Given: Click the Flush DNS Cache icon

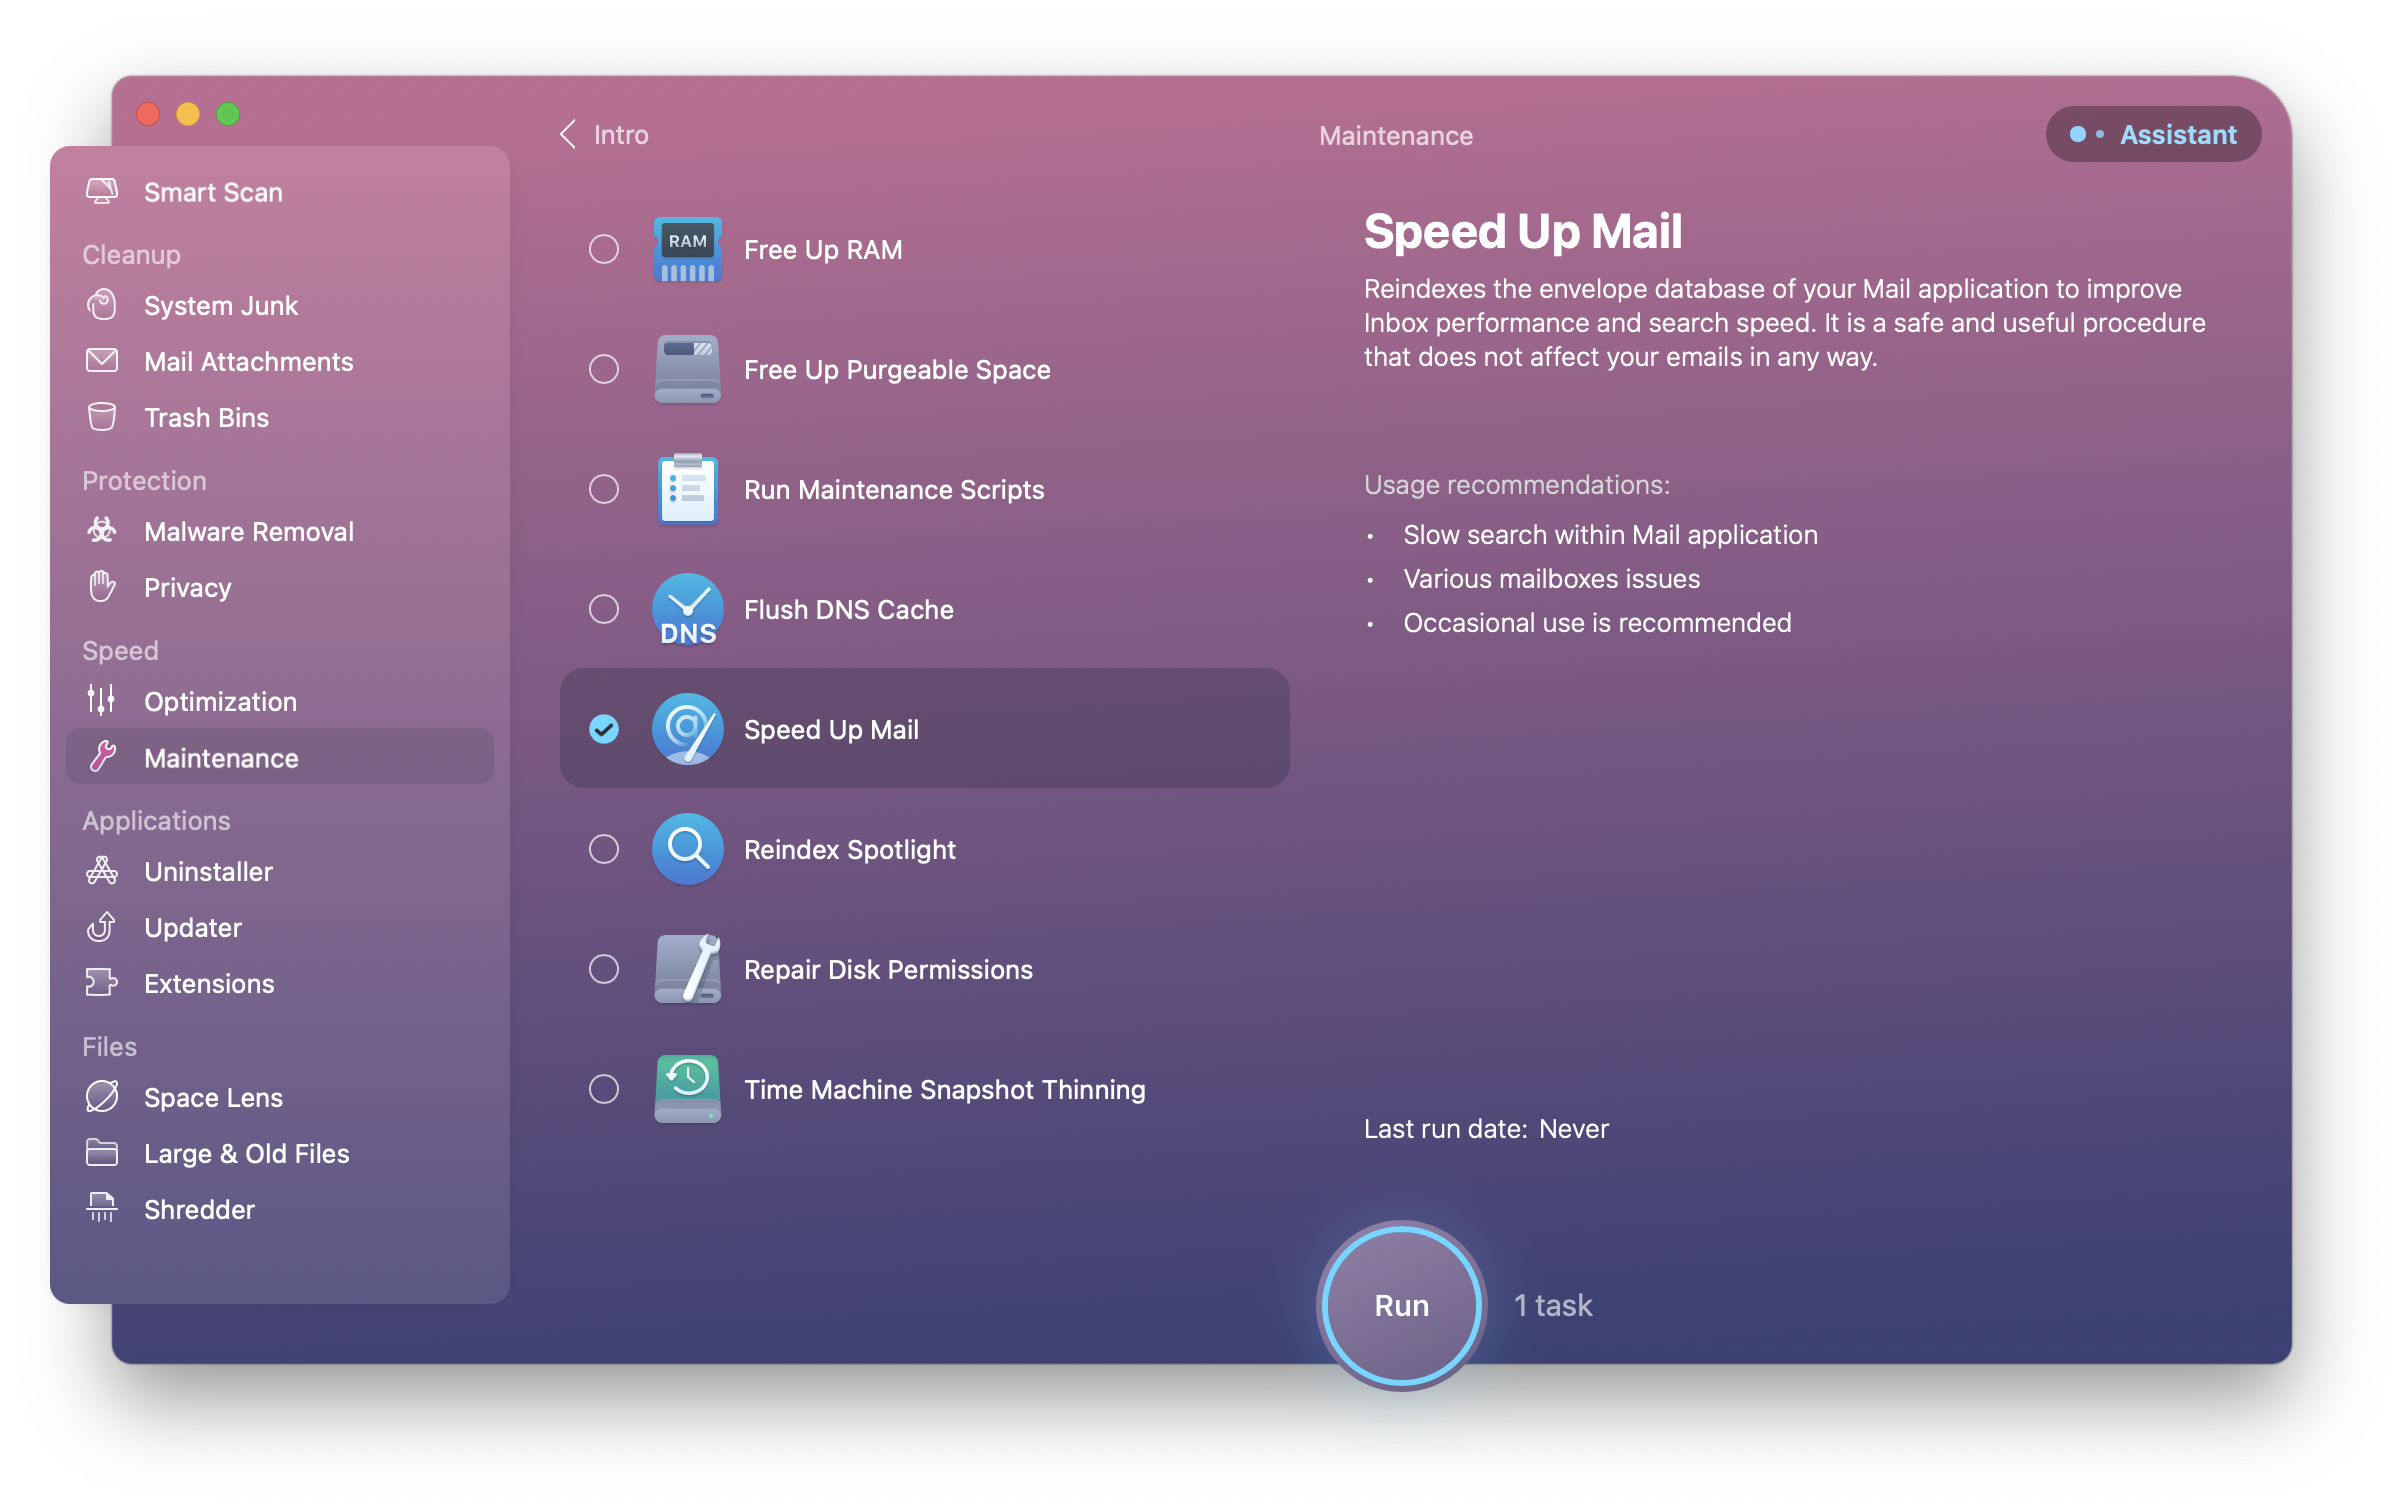Looking at the screenshot, I should pos(687,609).
